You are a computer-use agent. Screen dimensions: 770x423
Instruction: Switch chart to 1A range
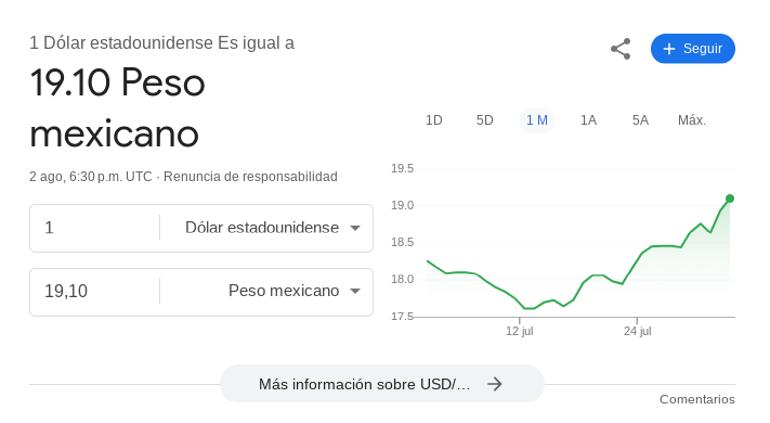click(x=588, y=120)
